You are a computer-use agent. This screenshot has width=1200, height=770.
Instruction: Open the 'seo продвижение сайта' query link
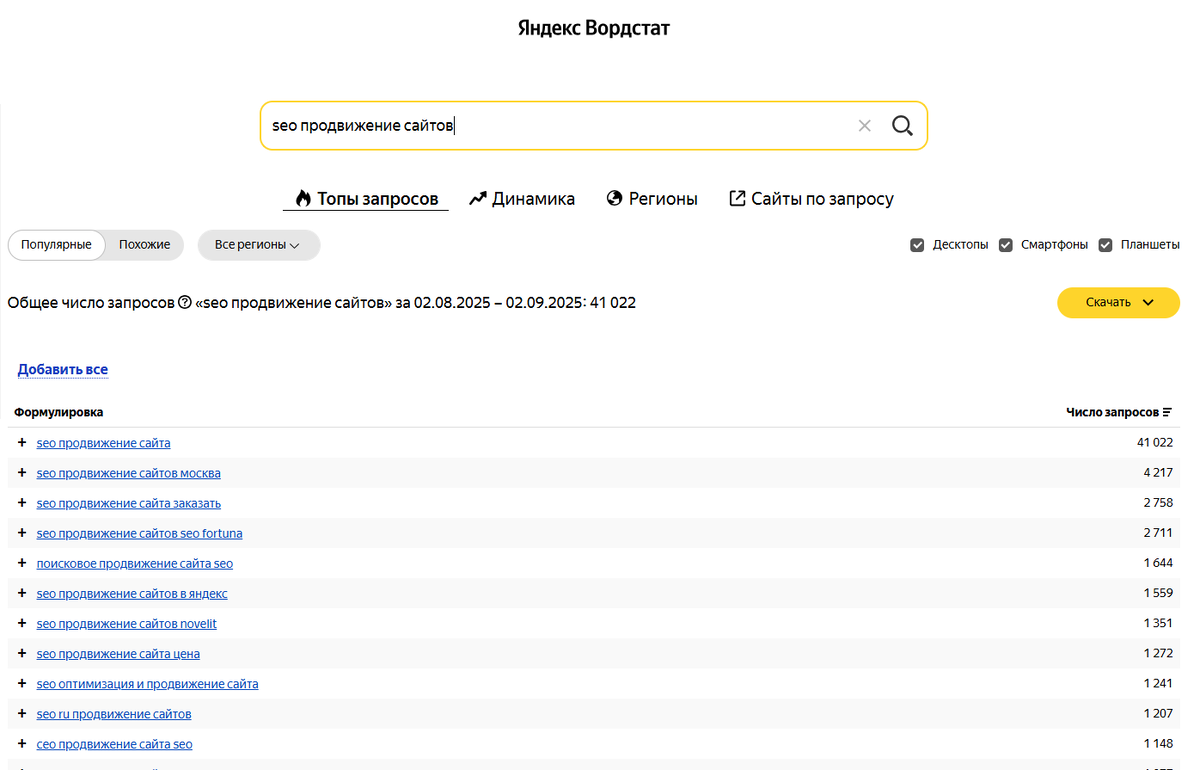click(x=103, y=443)
